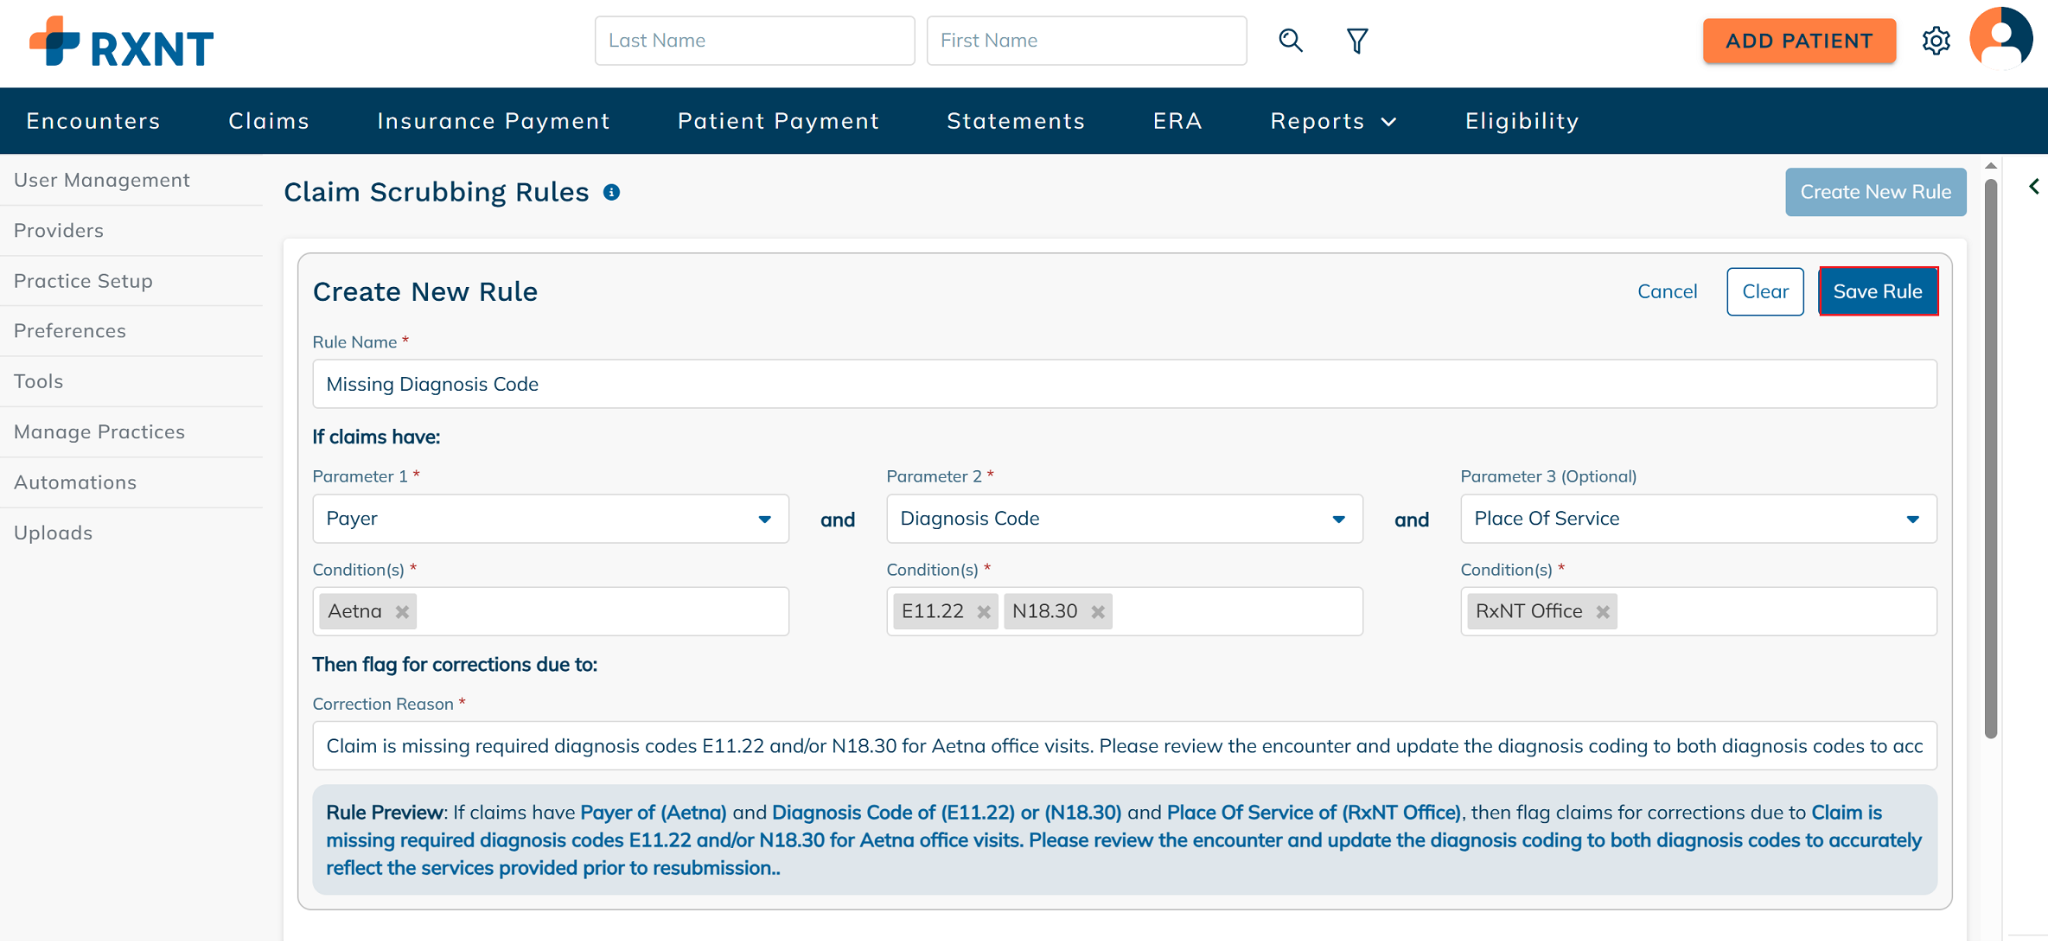
Task: Click the Cancel link
Action: [x=1667, y=292]
